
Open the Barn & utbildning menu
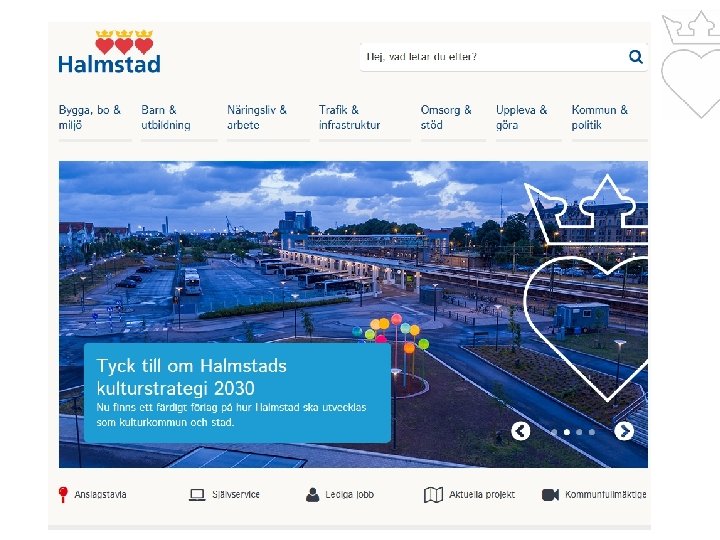click(166, 118)
